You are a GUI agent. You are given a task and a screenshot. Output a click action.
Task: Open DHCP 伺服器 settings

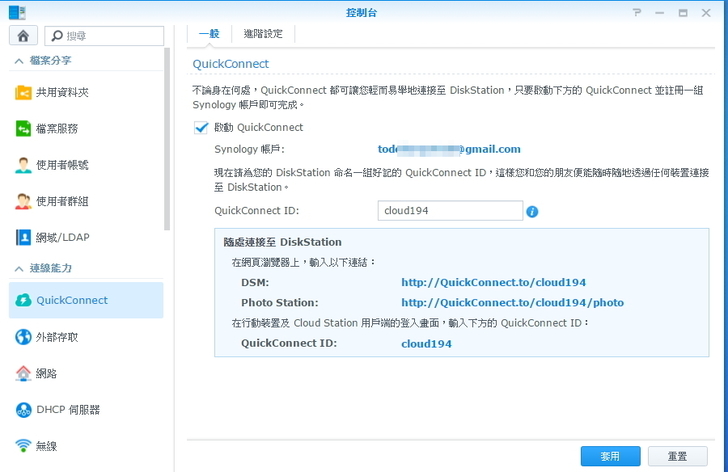click(67, 409)
